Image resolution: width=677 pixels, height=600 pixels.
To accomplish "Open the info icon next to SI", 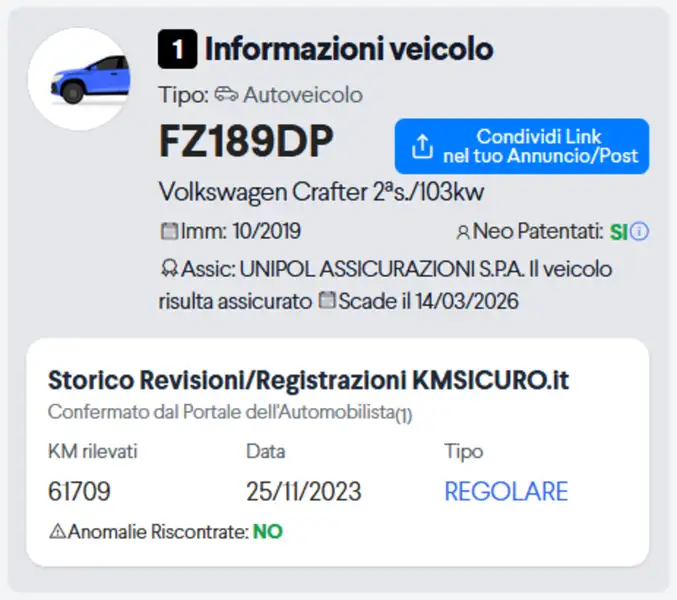I will [x=639, y=231].
